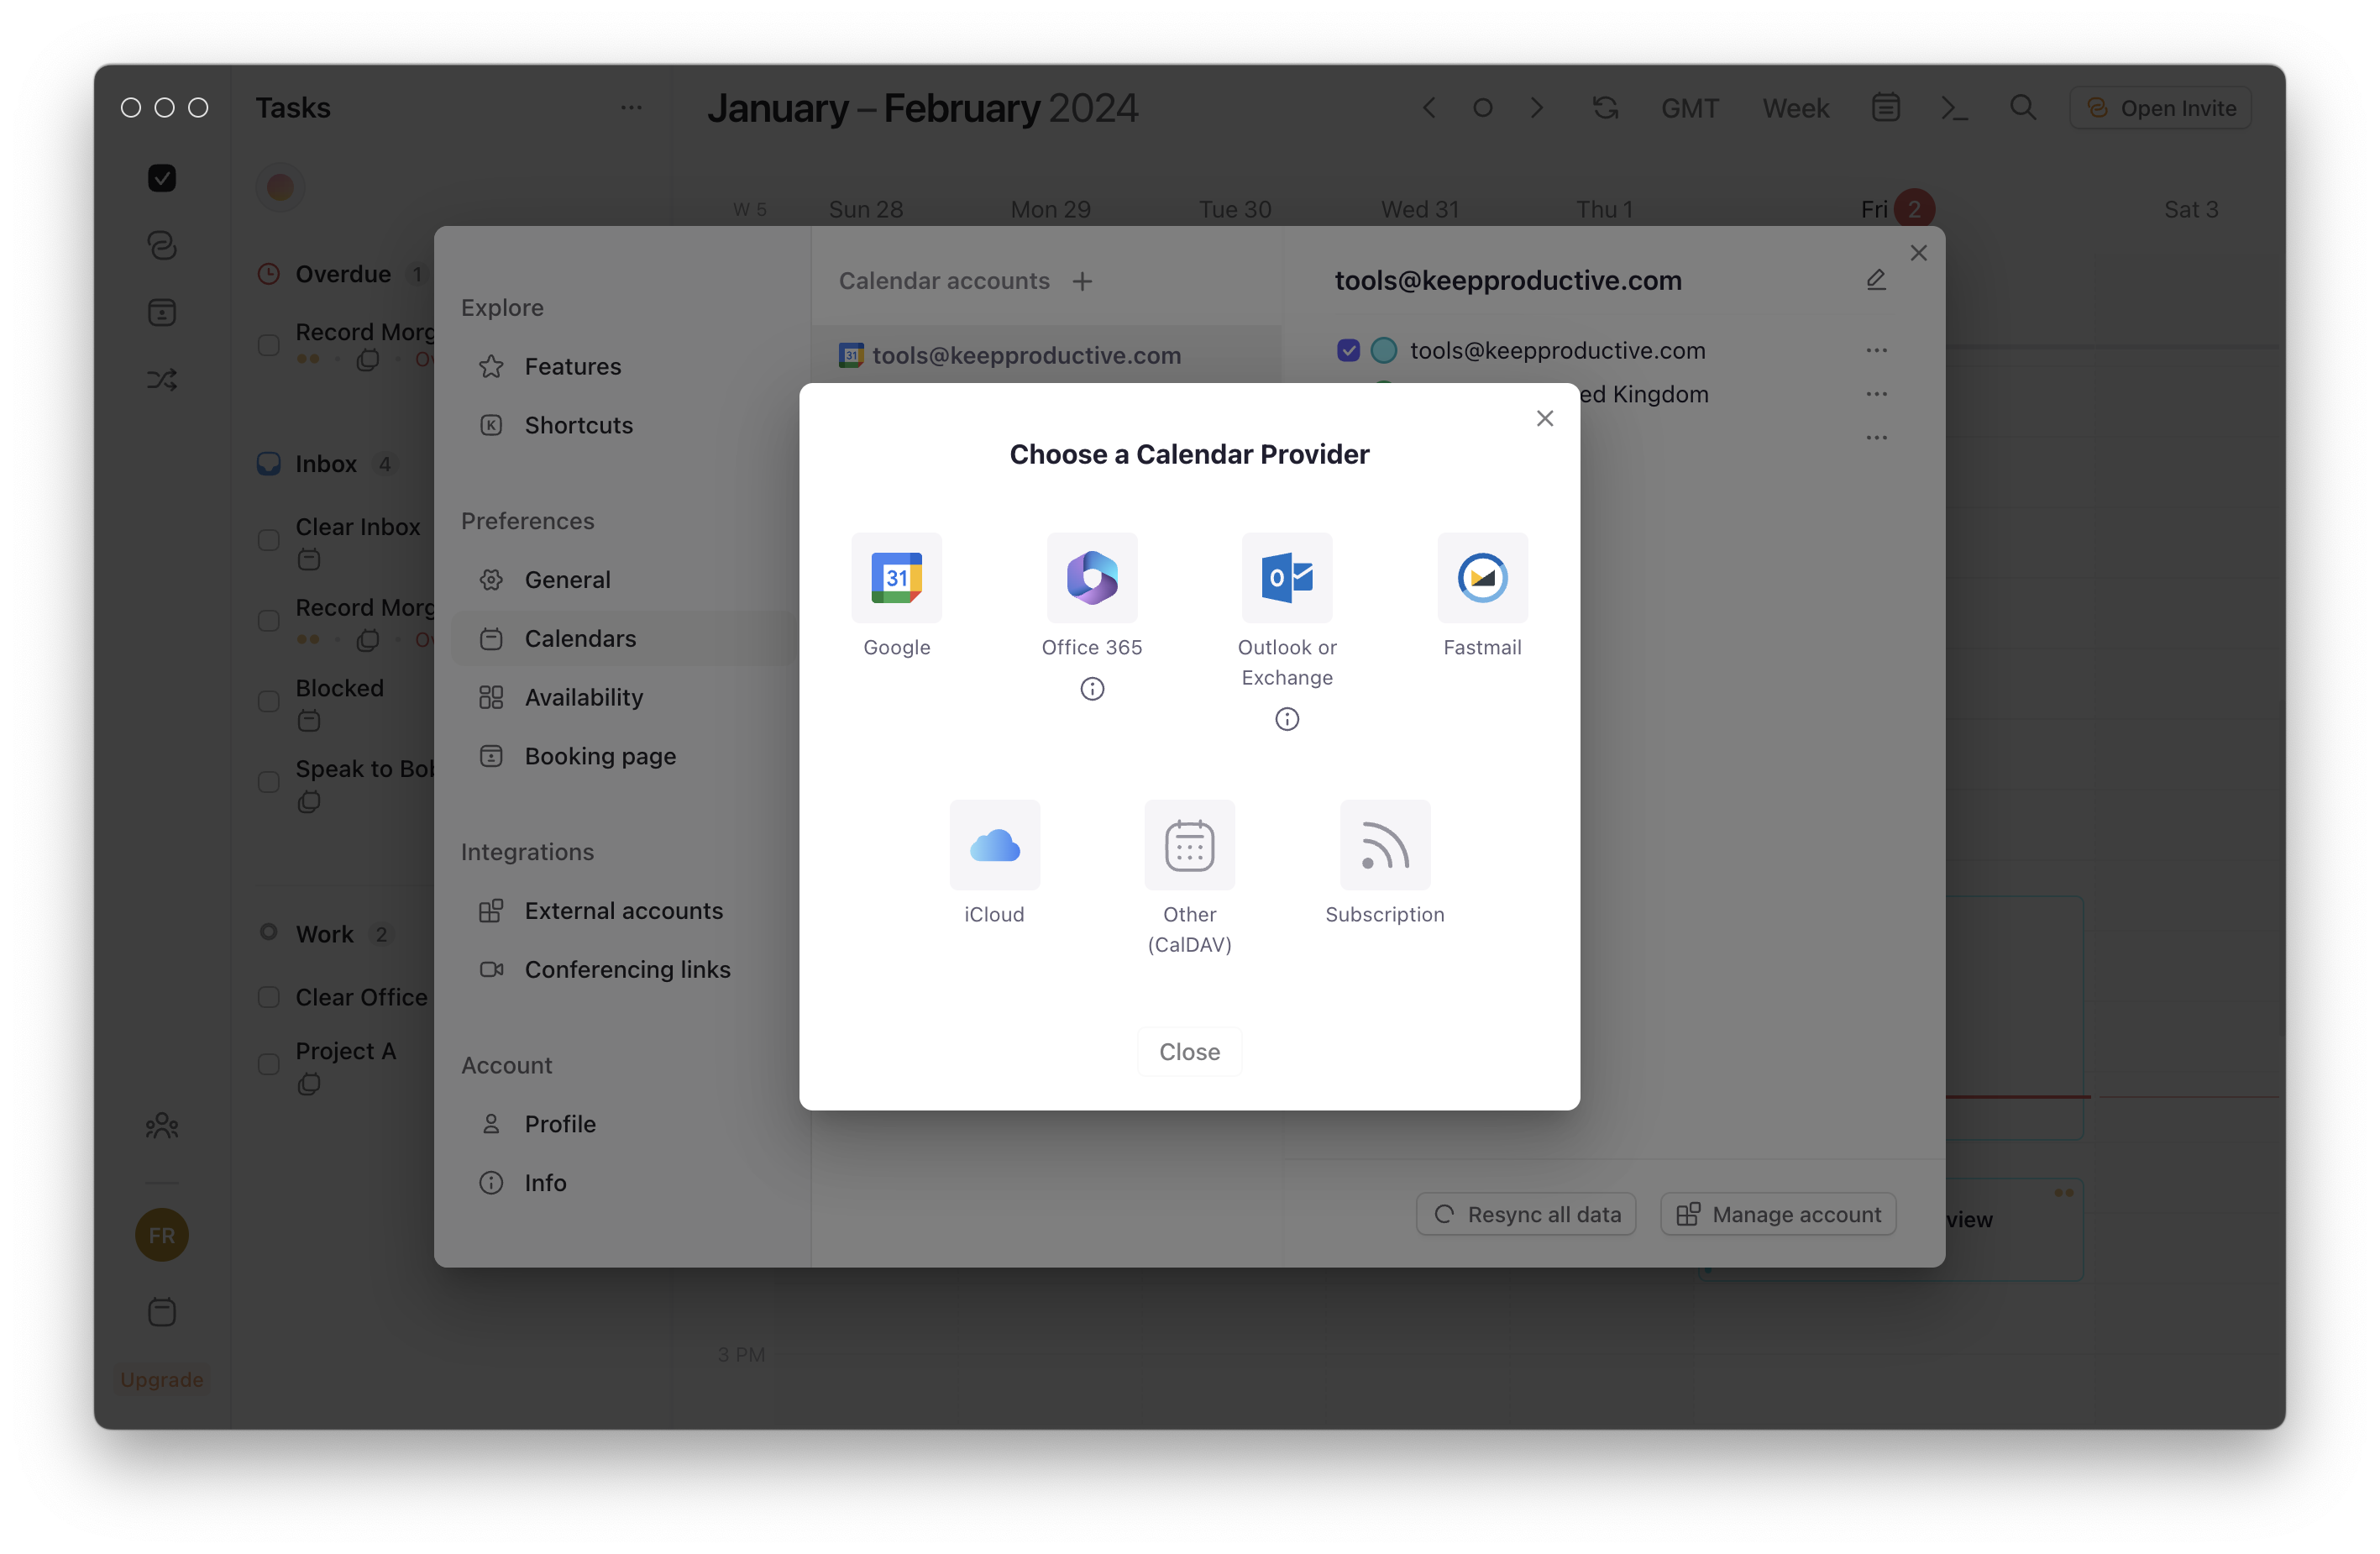Click calendar icon in sidebar bottom
The image size is (2380, 1554).
click(162, 1312)
